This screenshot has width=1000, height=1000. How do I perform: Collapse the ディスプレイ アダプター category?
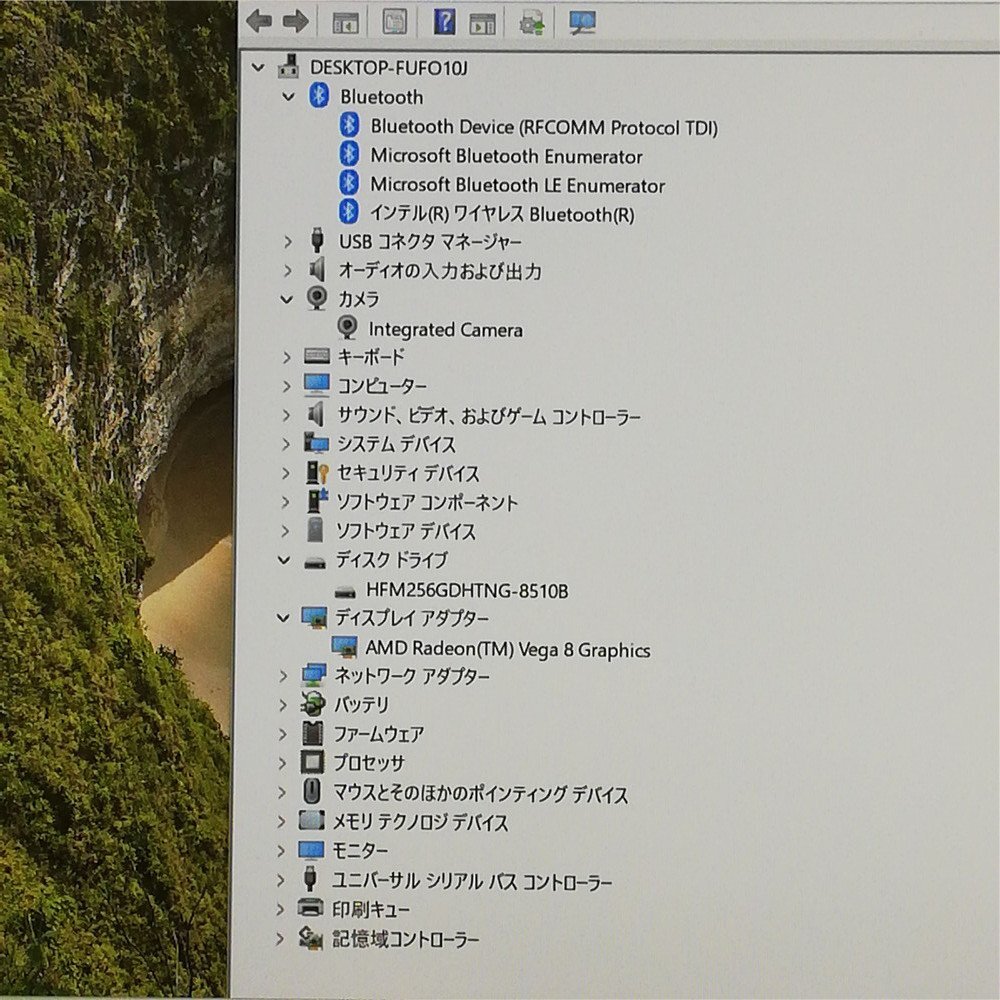click(x=283, y=618)
